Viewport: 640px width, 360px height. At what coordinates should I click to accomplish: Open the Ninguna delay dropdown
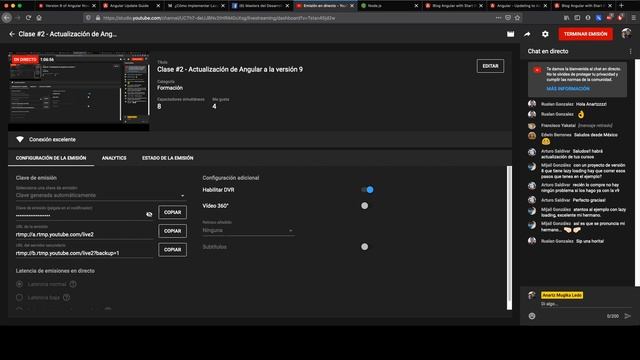[x=248, y=231]
